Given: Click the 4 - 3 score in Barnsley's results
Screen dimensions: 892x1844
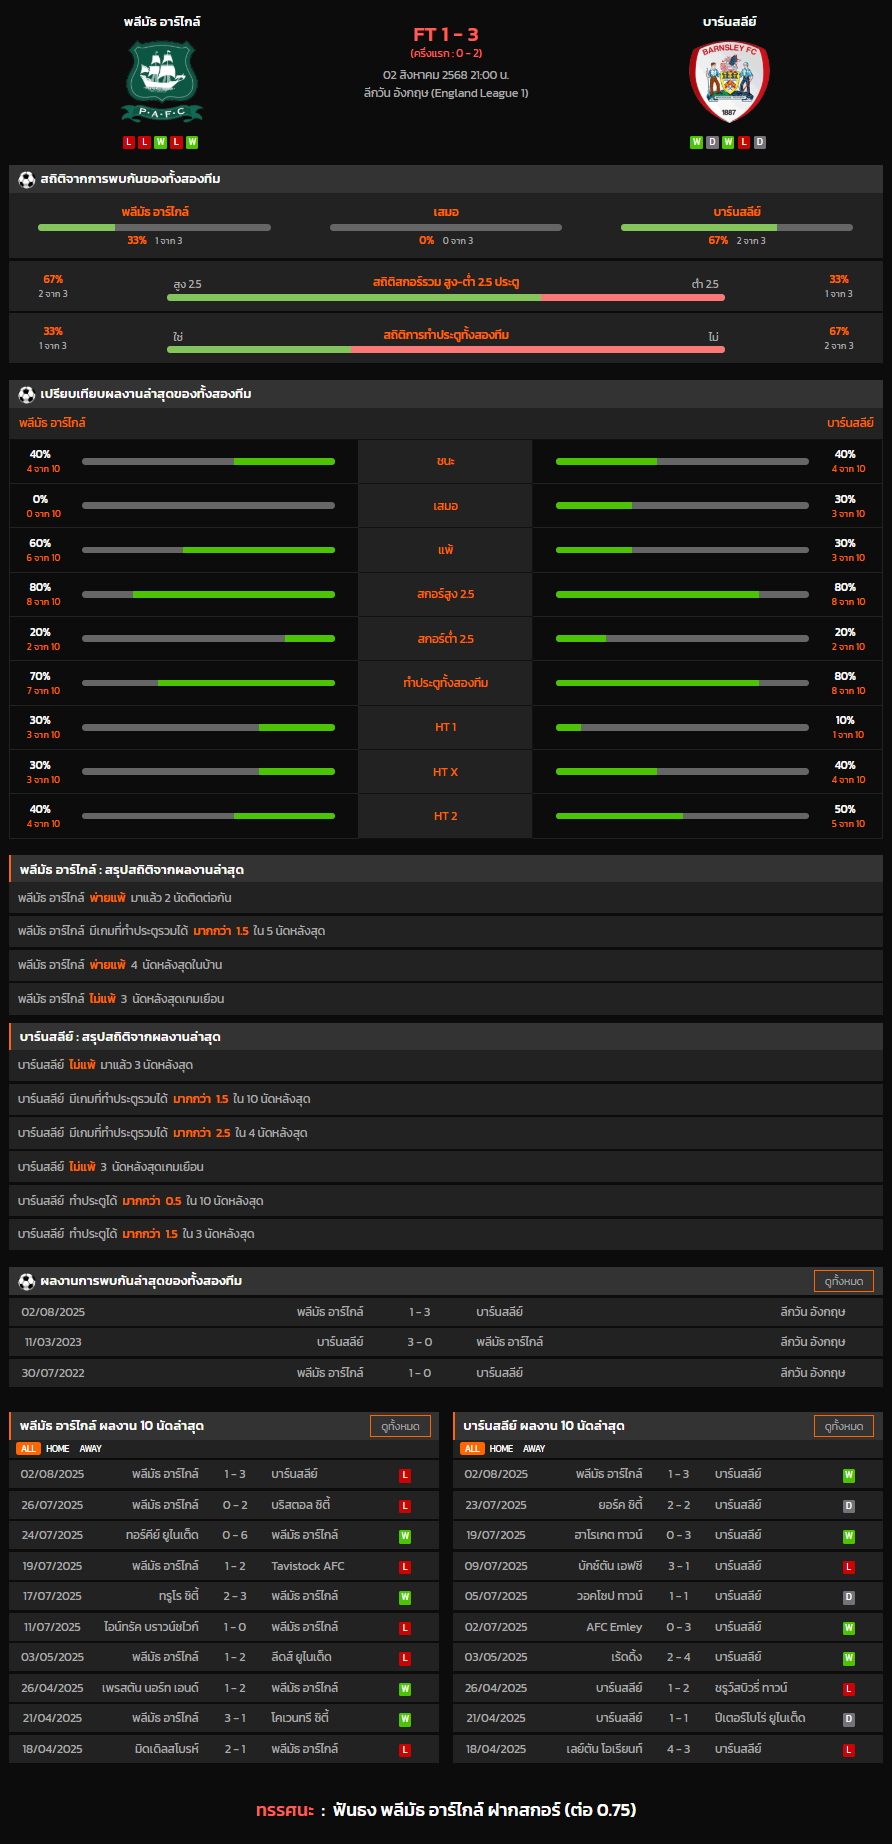Looking at the screenshot, I should [679, 1750].
